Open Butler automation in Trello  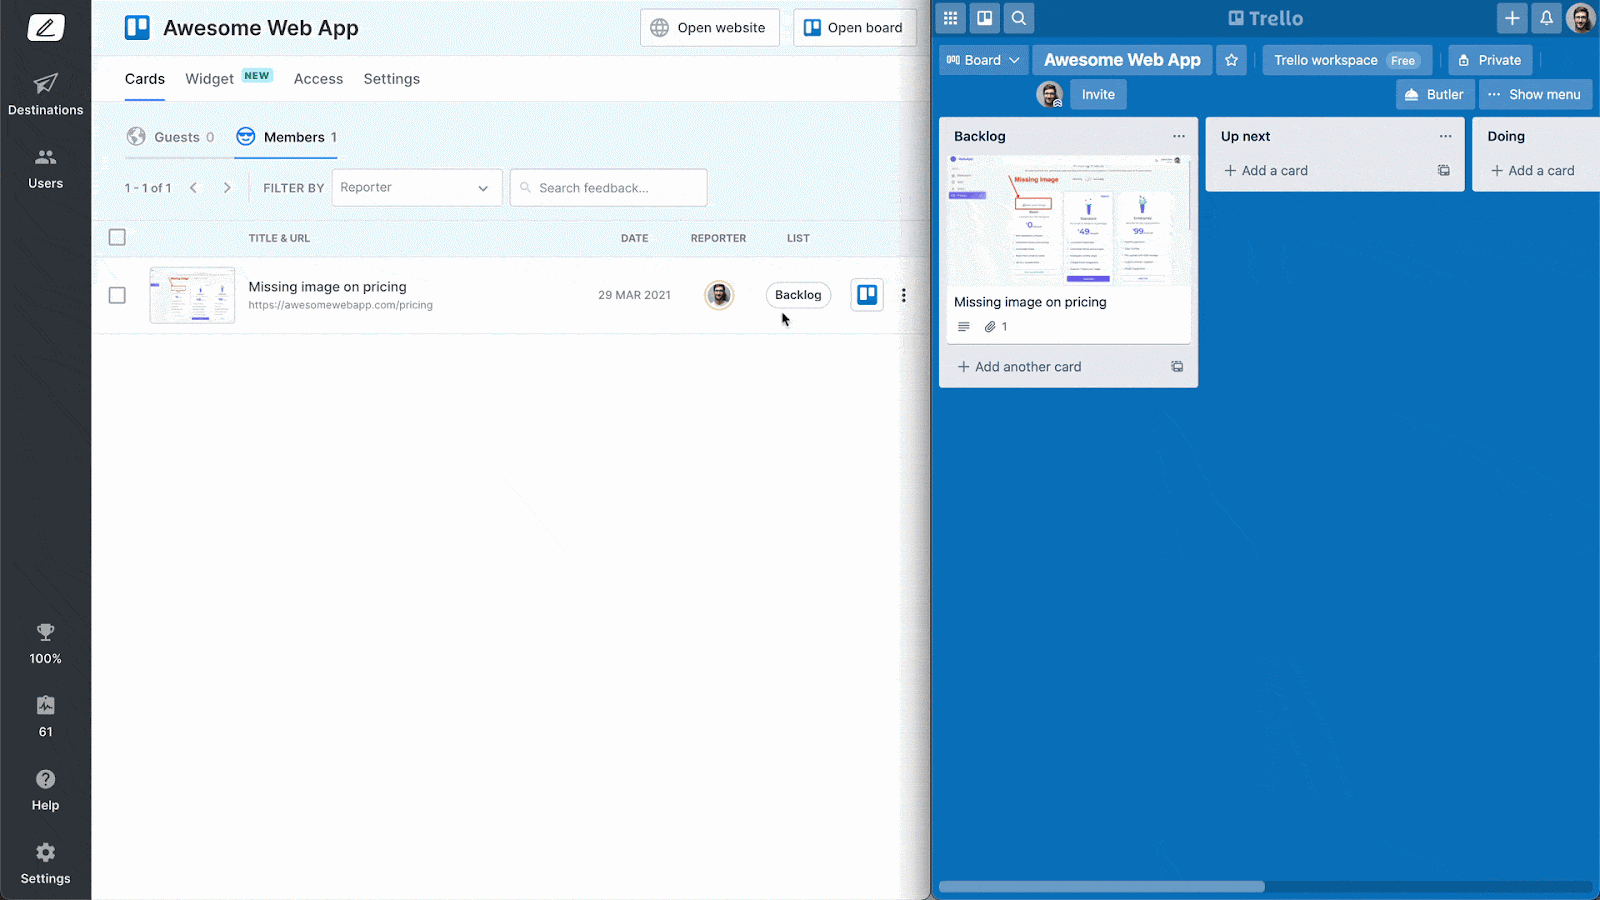pyautogui.click(x=1435, y=95)
